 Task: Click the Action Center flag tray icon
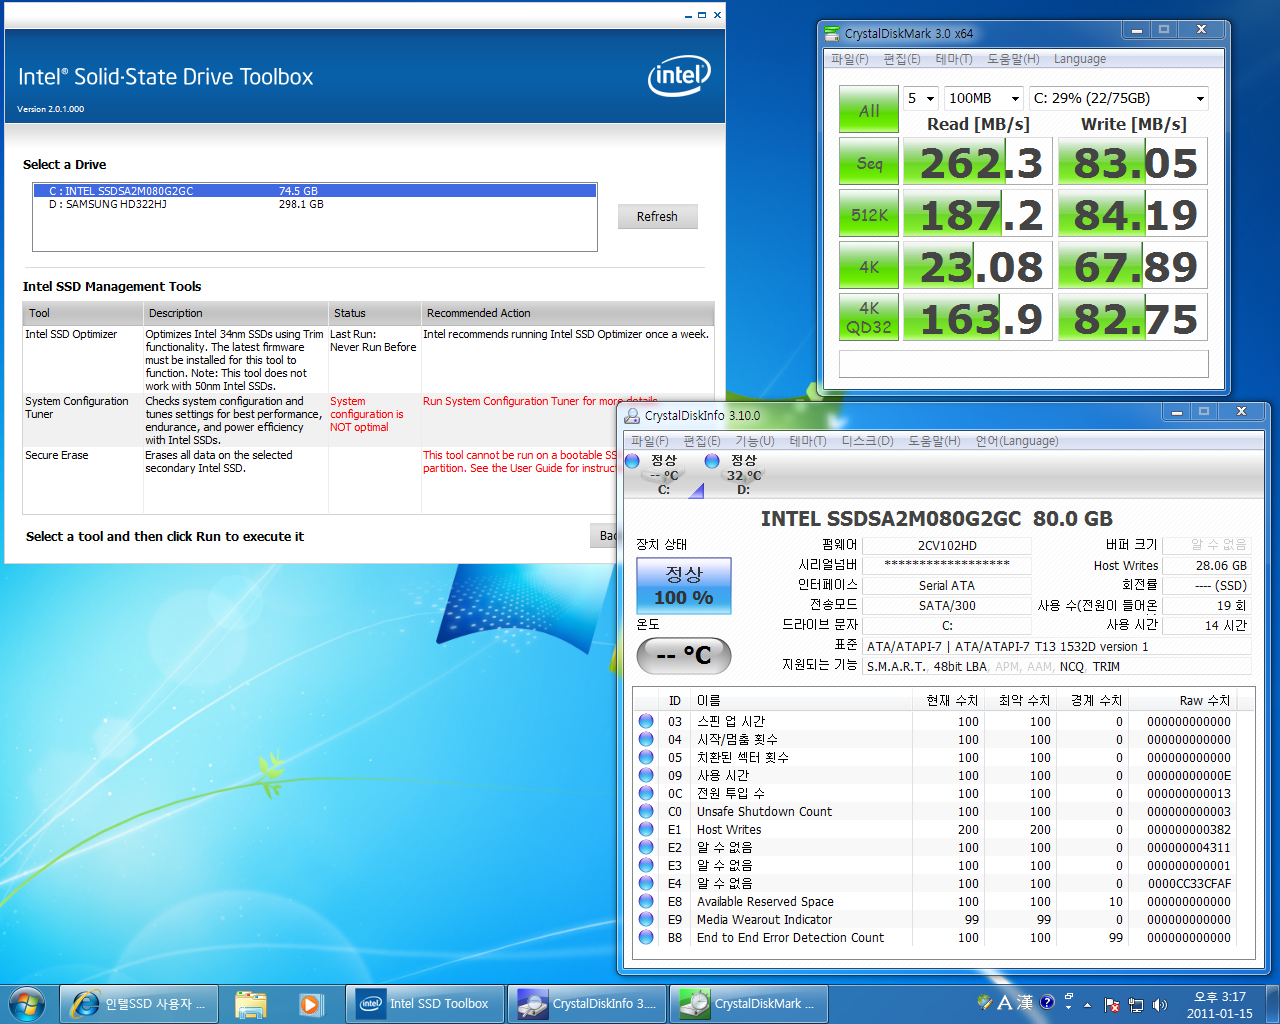(x=1112, y=1004)
